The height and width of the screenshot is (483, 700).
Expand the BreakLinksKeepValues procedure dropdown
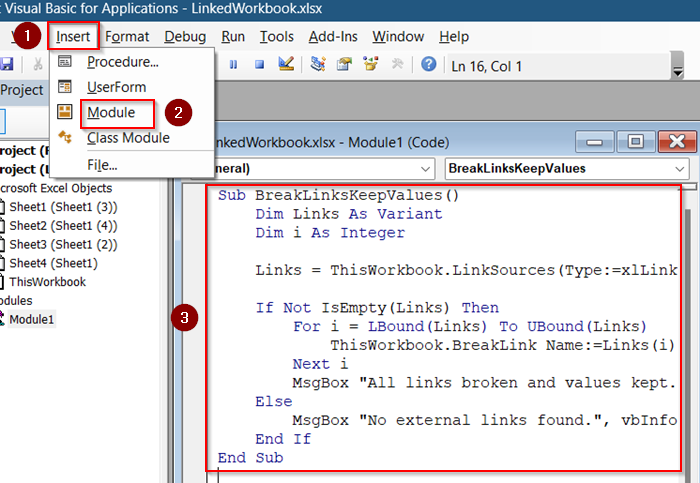pos(679,169)
